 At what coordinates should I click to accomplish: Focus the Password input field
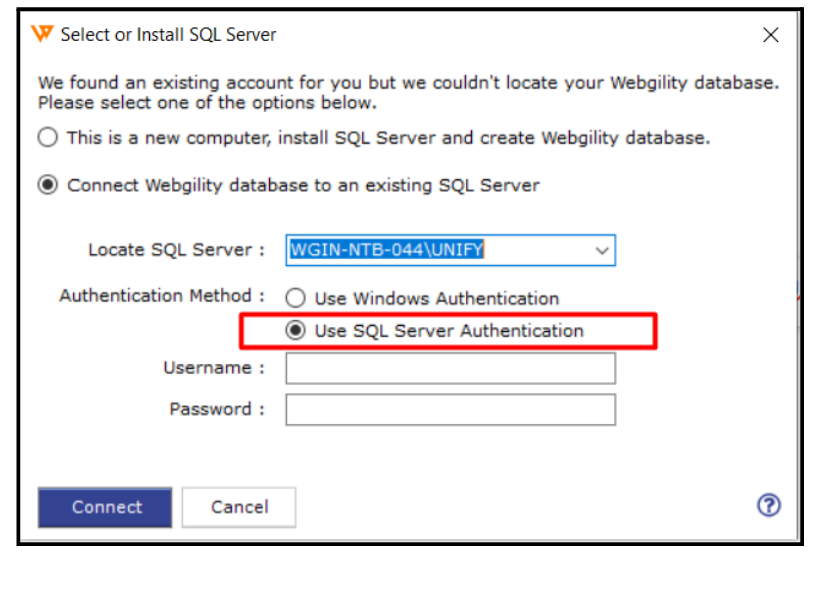coord(450,409)
